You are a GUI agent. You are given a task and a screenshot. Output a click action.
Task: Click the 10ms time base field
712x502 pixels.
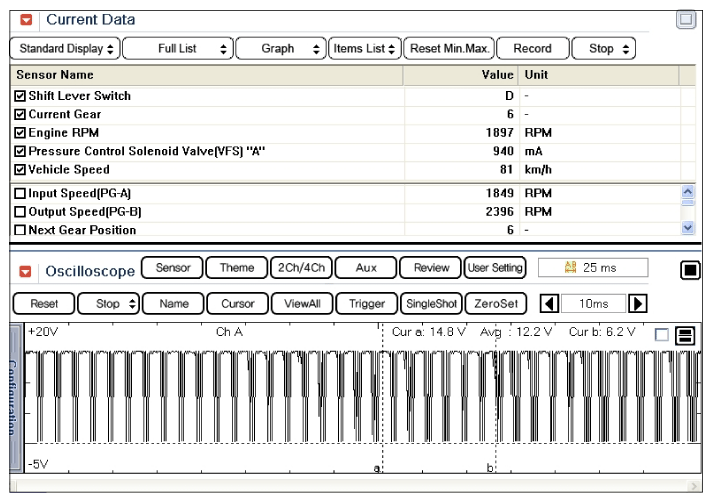[x=593, y=304]
